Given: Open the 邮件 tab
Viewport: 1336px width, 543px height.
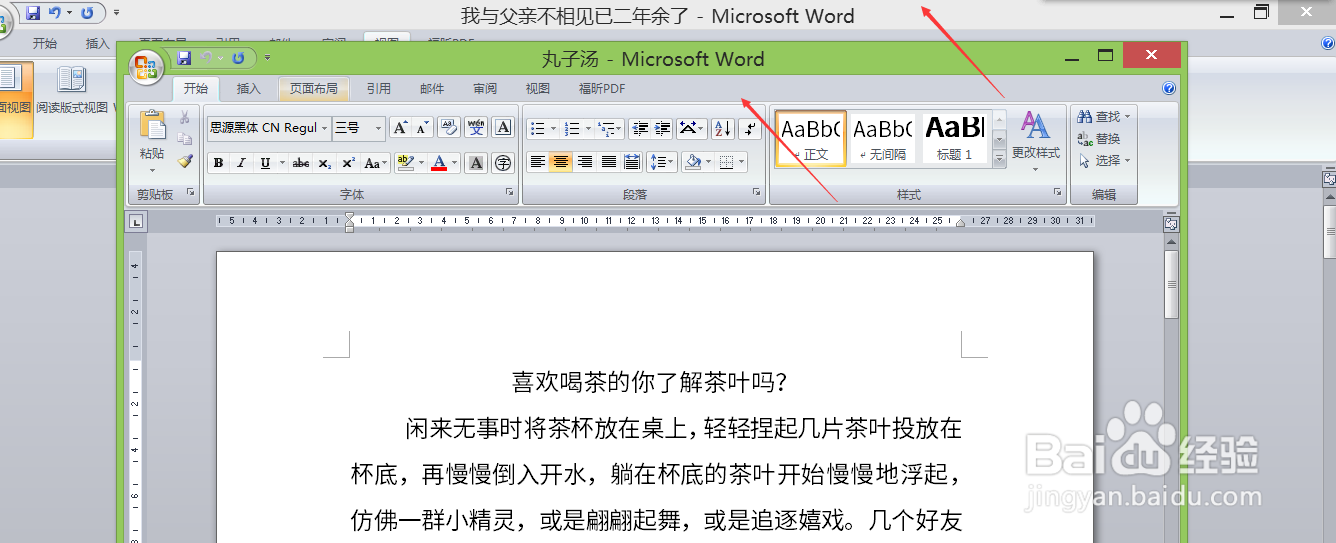Looking at the screenshot, I should pos(432,89).
